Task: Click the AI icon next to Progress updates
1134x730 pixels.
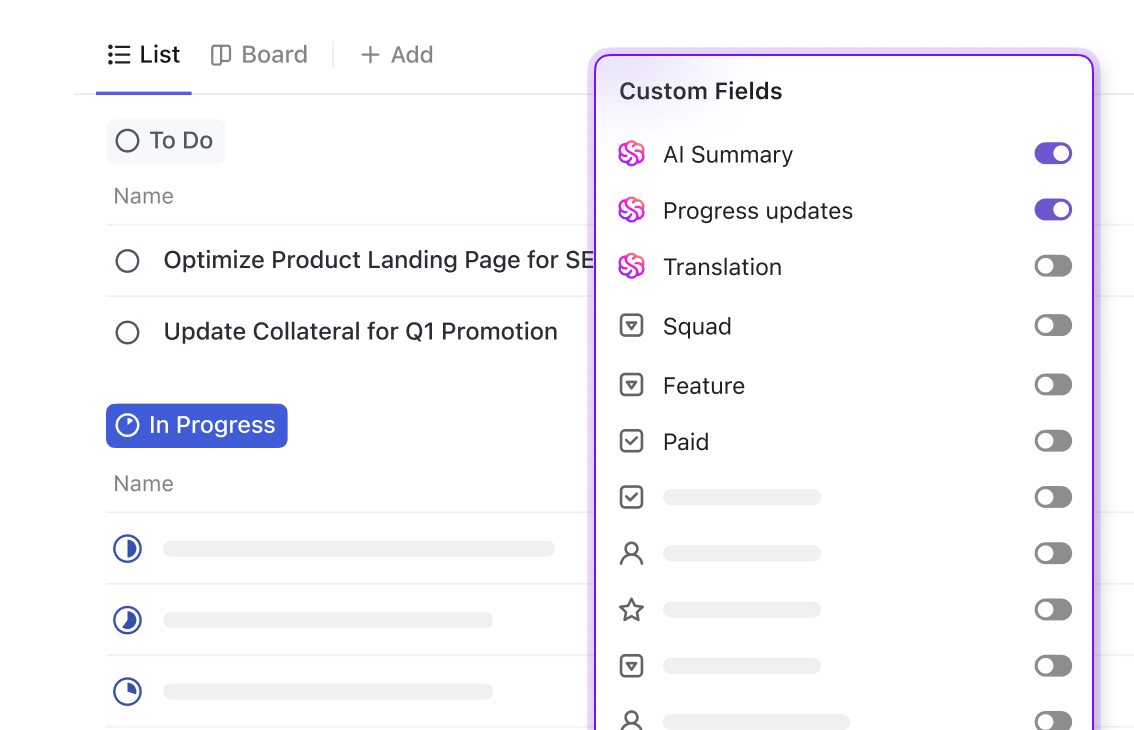Action: (631, 210)
